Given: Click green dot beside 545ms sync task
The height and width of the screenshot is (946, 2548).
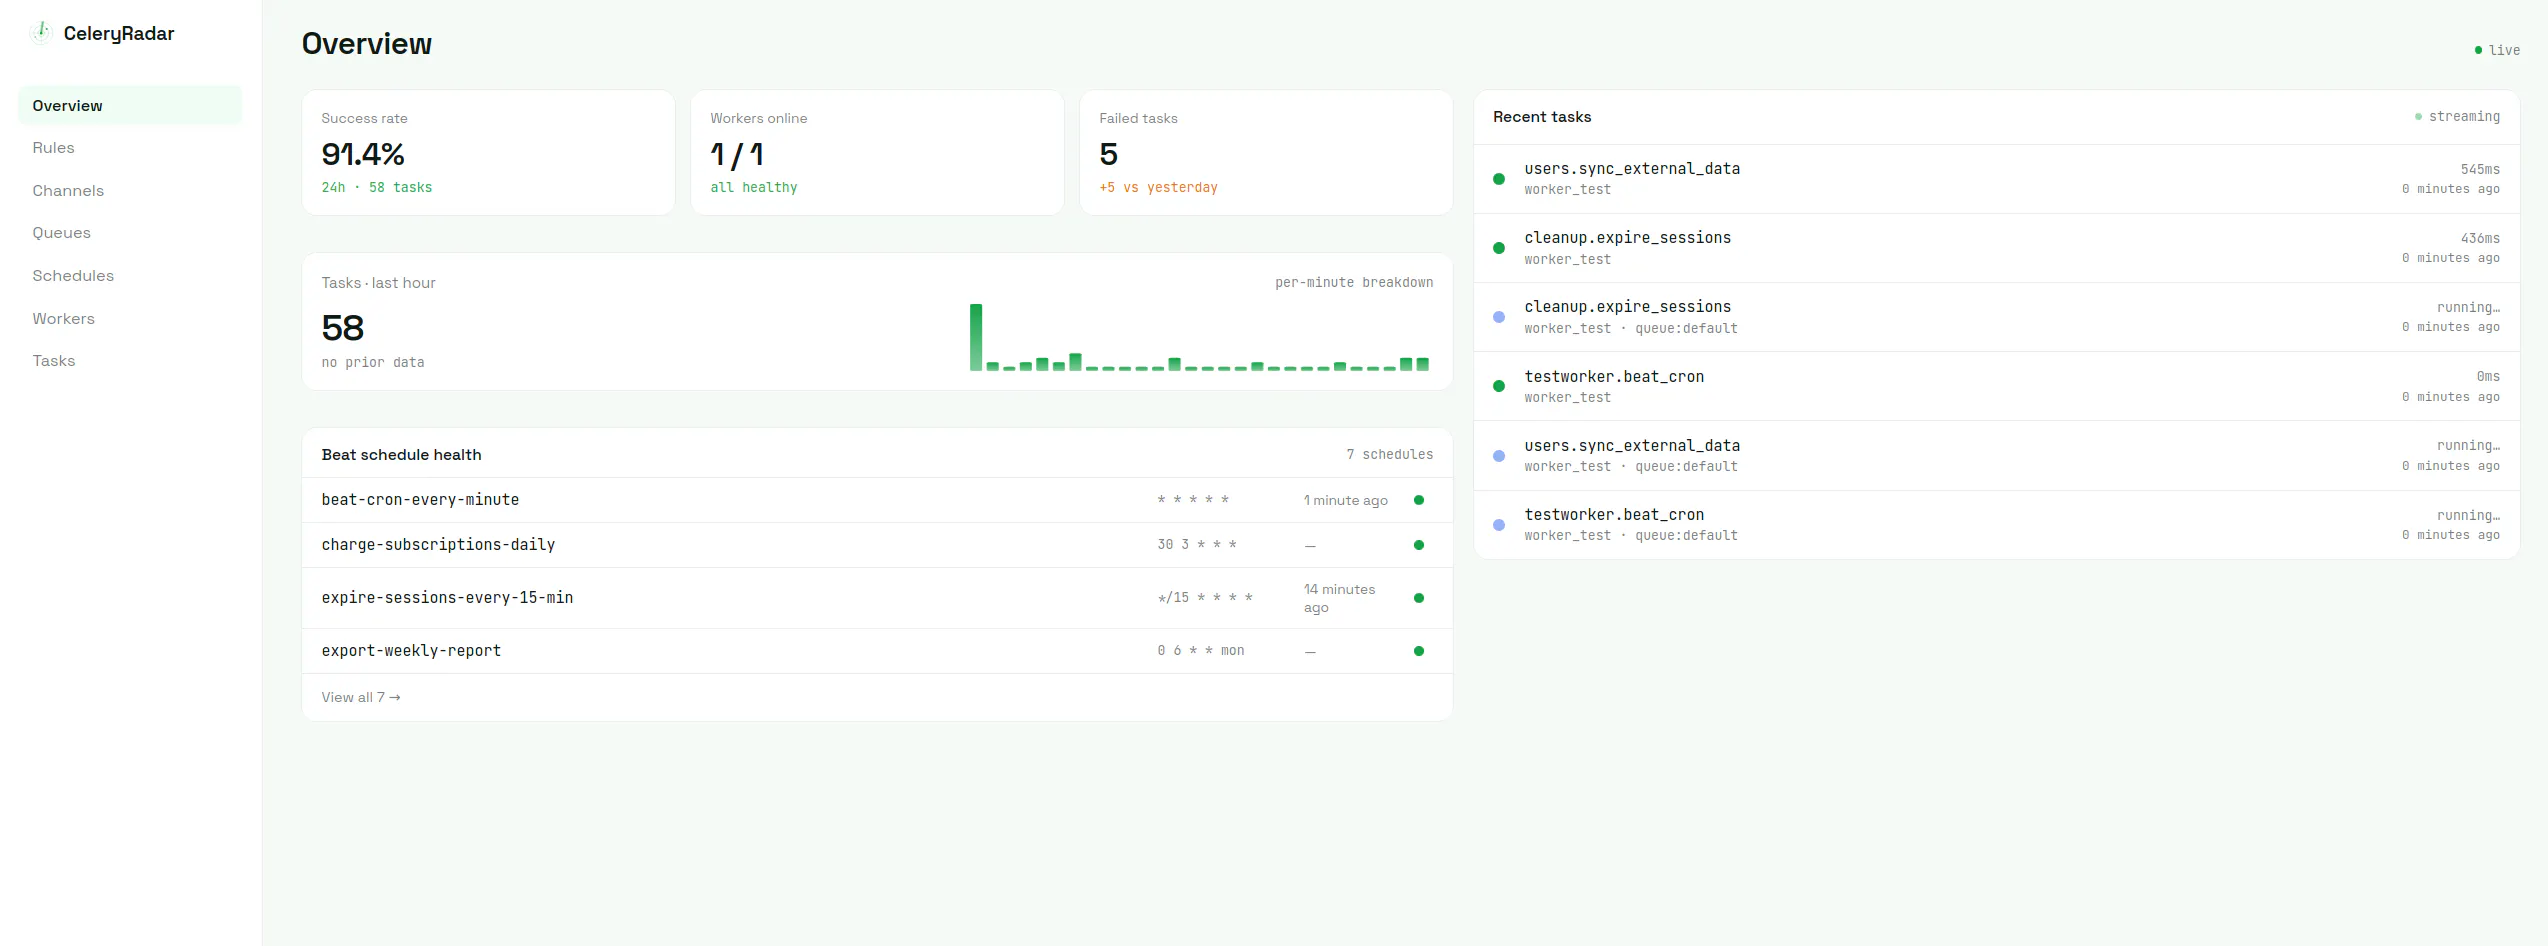Looking at the screenshot, I should click(x=1498, y=179).
